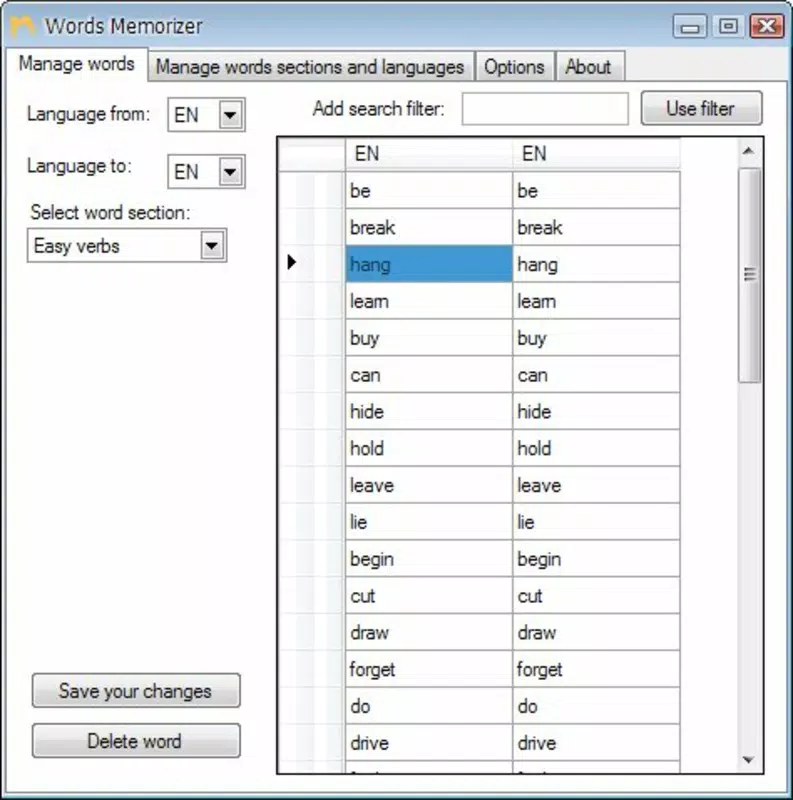Viewport: 793px width, 800px height.
Task: Switch to Manage words tab
Action: click(x=77, y=64)
